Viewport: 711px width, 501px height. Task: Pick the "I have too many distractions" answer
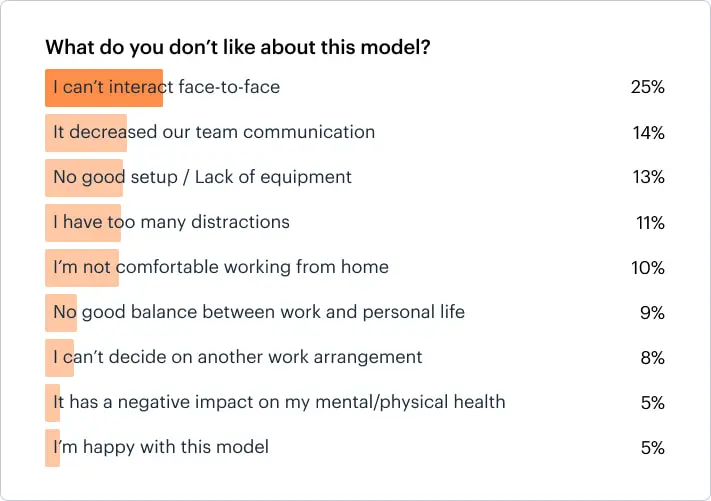(x=171, y=222)
